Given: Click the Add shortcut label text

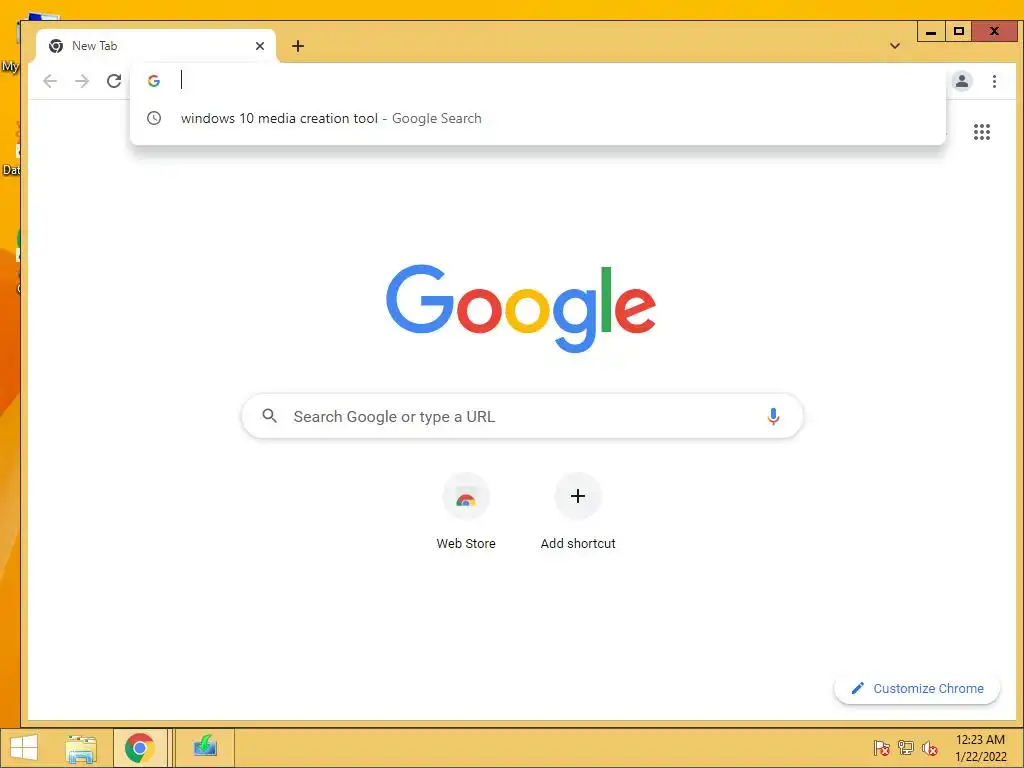Looking at the screenshot, I should click(577, 543).
